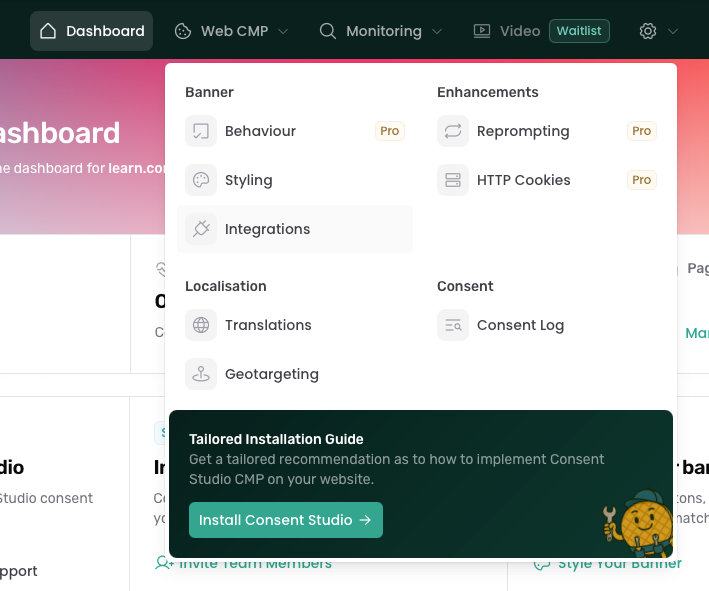The image size is (709, 591).
Task: Click the Localisation section heading
Action: (226, 286)
